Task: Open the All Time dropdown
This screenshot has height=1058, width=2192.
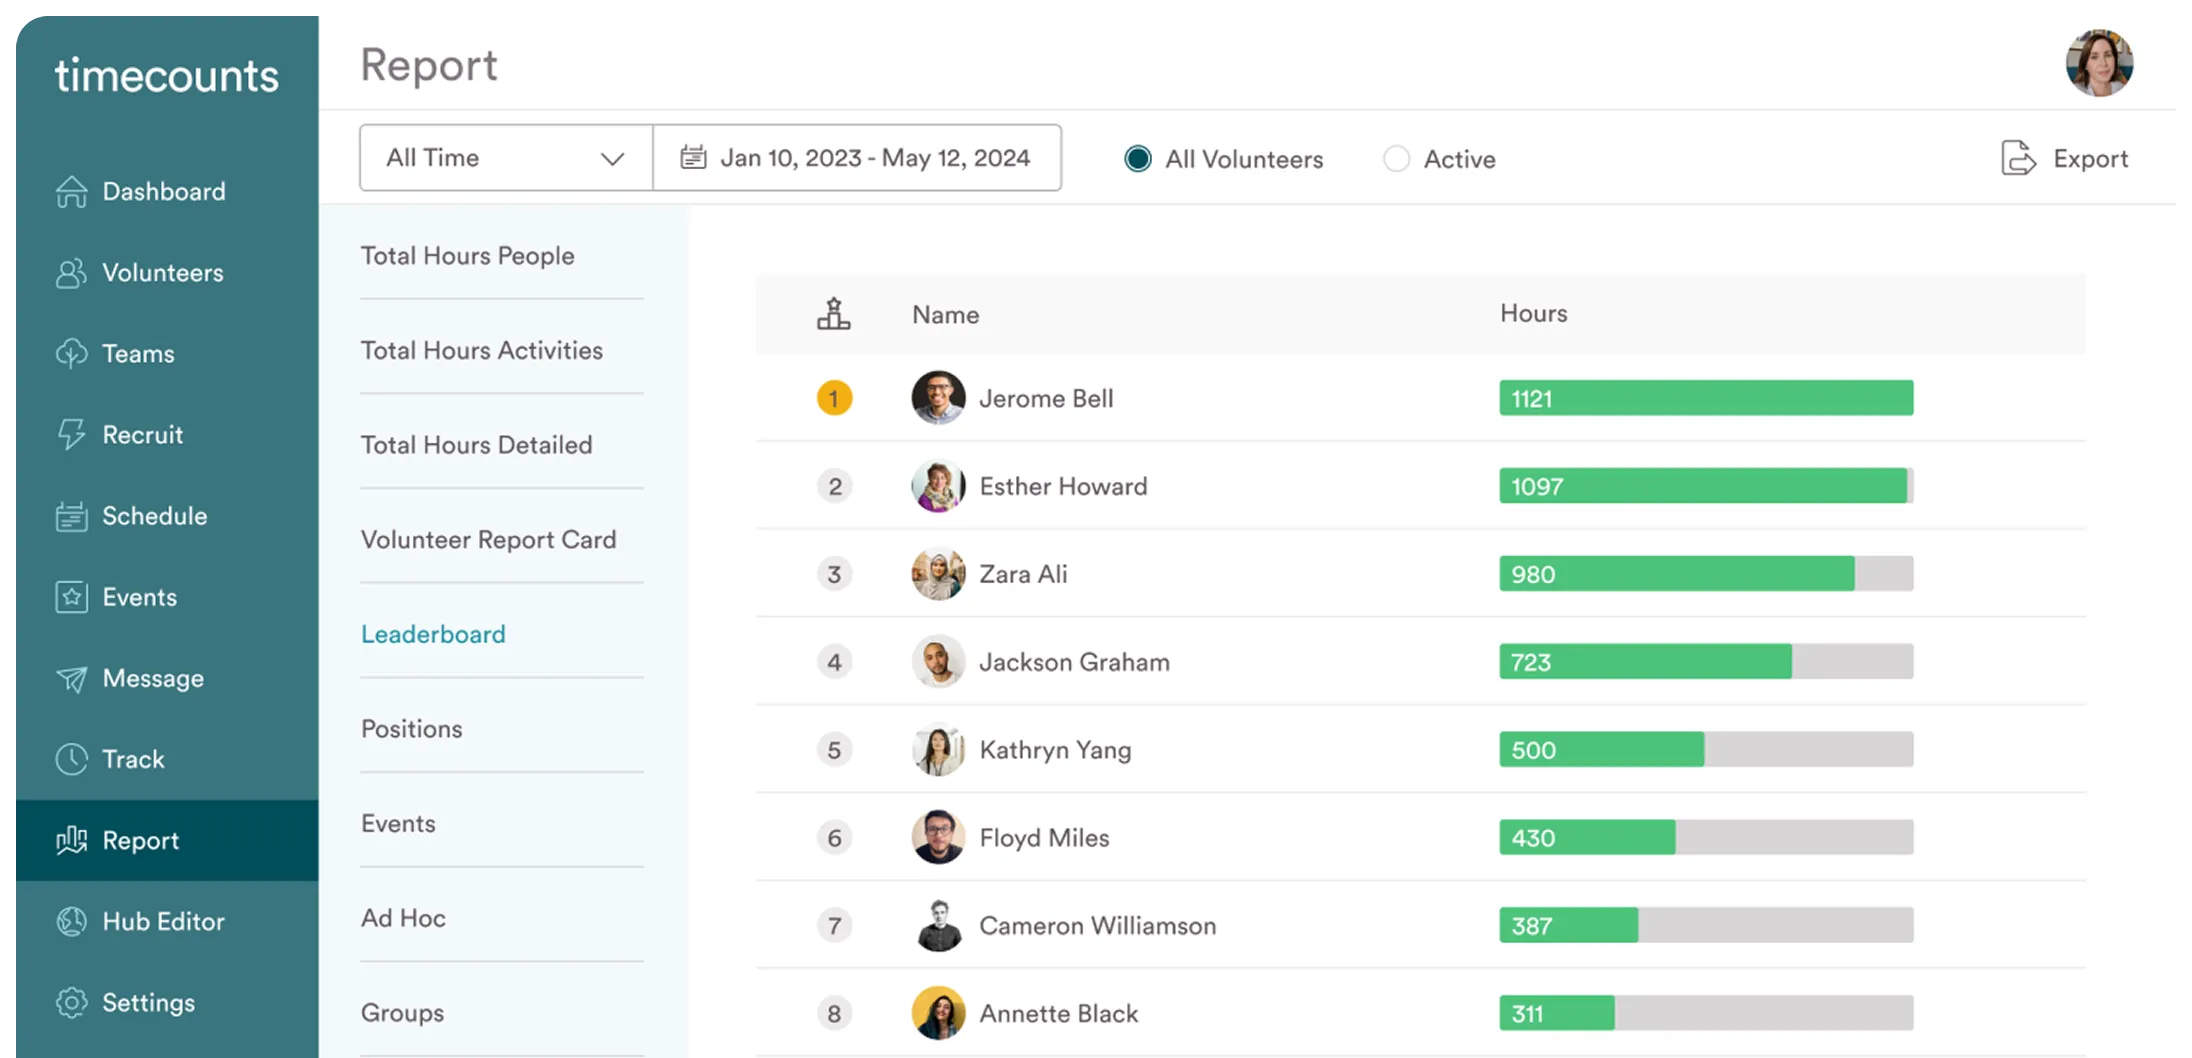Action: pyautogui.click(x=503, y=157)
